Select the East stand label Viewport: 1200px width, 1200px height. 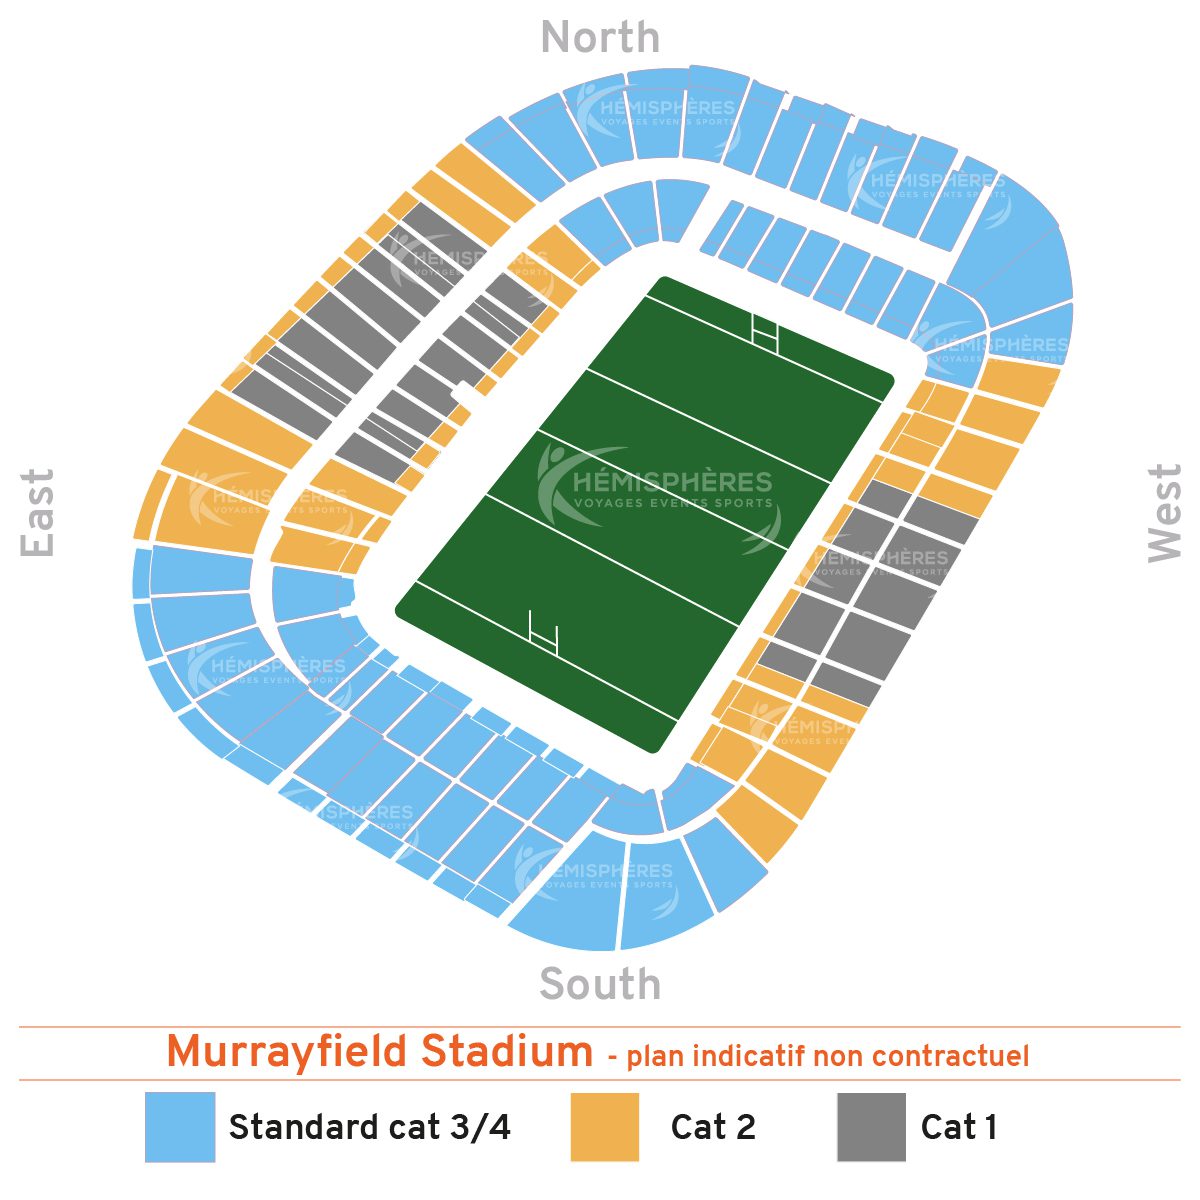[38, 512]
